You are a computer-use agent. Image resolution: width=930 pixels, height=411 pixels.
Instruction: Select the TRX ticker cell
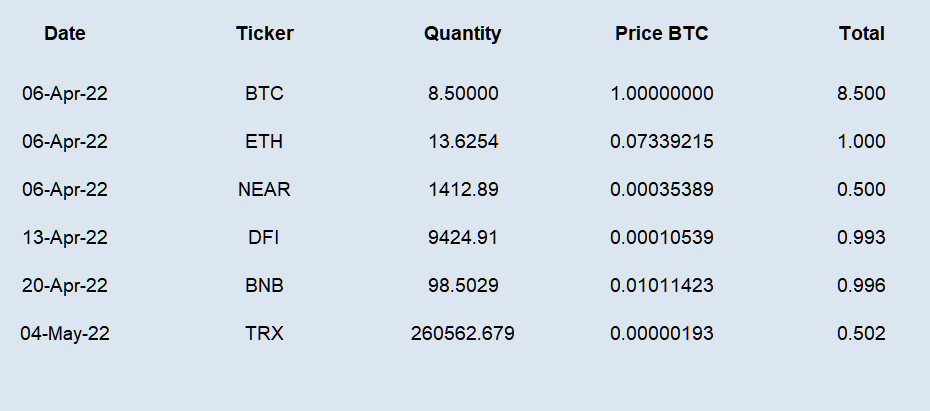coord(265,333)
